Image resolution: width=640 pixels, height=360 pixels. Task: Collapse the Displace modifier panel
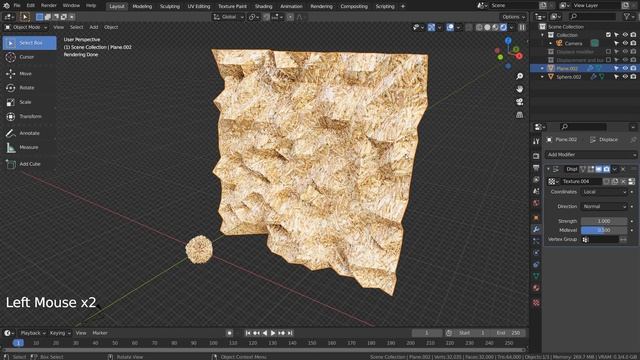548,169
